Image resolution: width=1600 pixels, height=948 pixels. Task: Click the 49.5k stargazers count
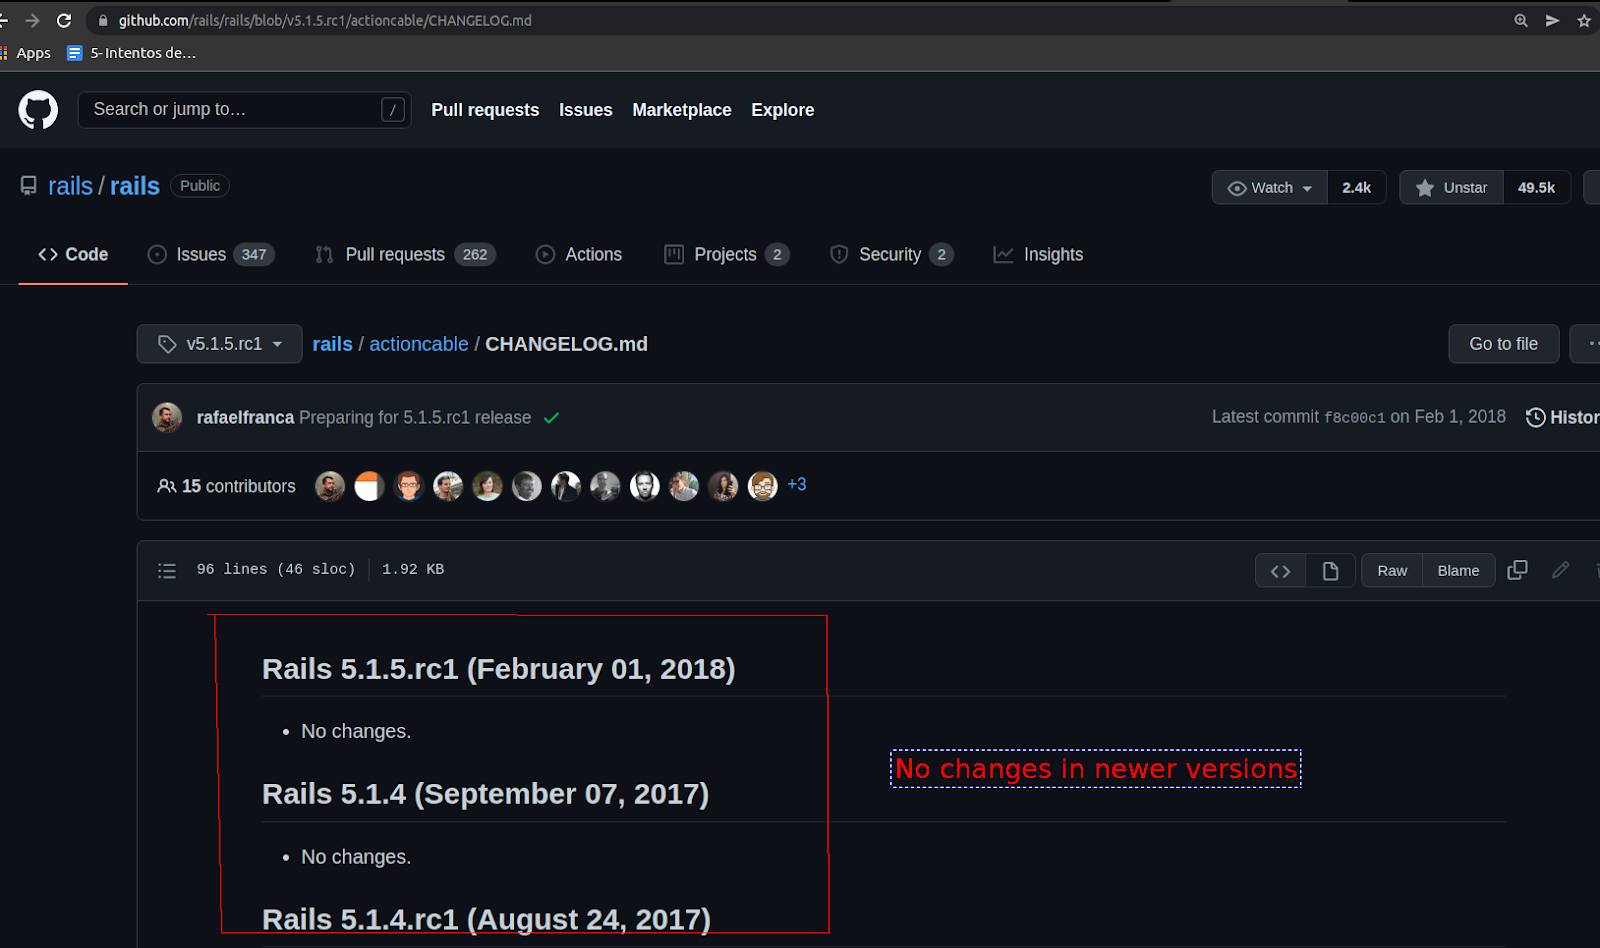(1536, 188)
